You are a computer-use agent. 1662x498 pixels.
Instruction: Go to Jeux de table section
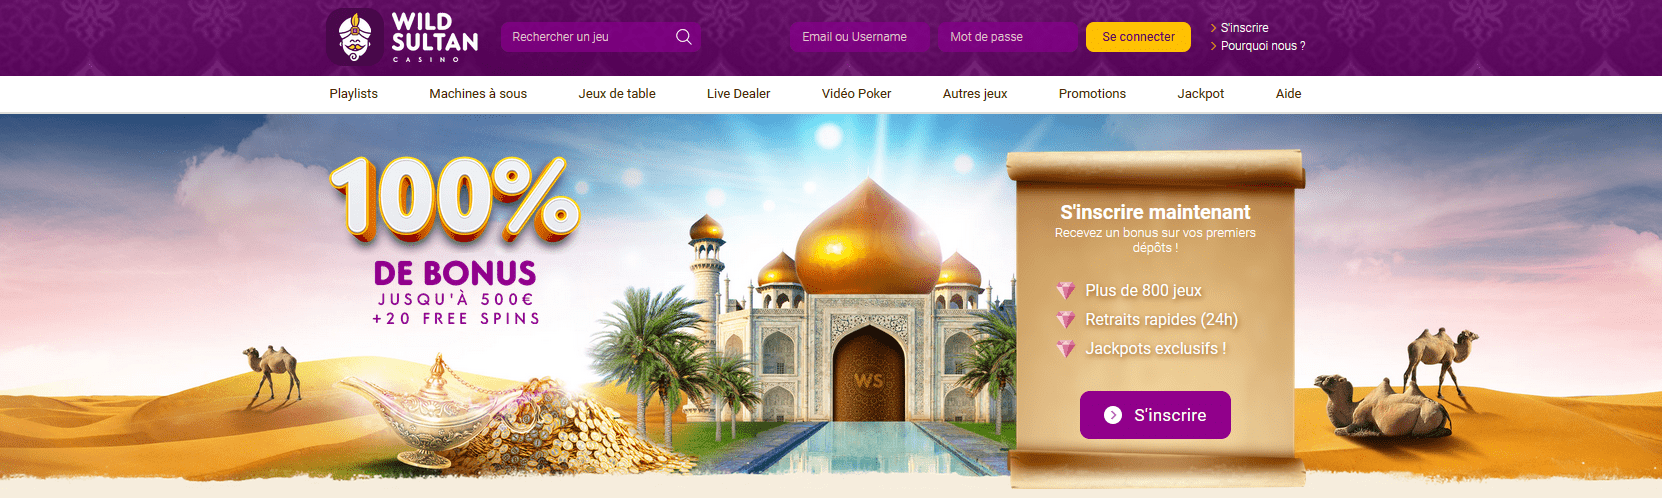617,94
